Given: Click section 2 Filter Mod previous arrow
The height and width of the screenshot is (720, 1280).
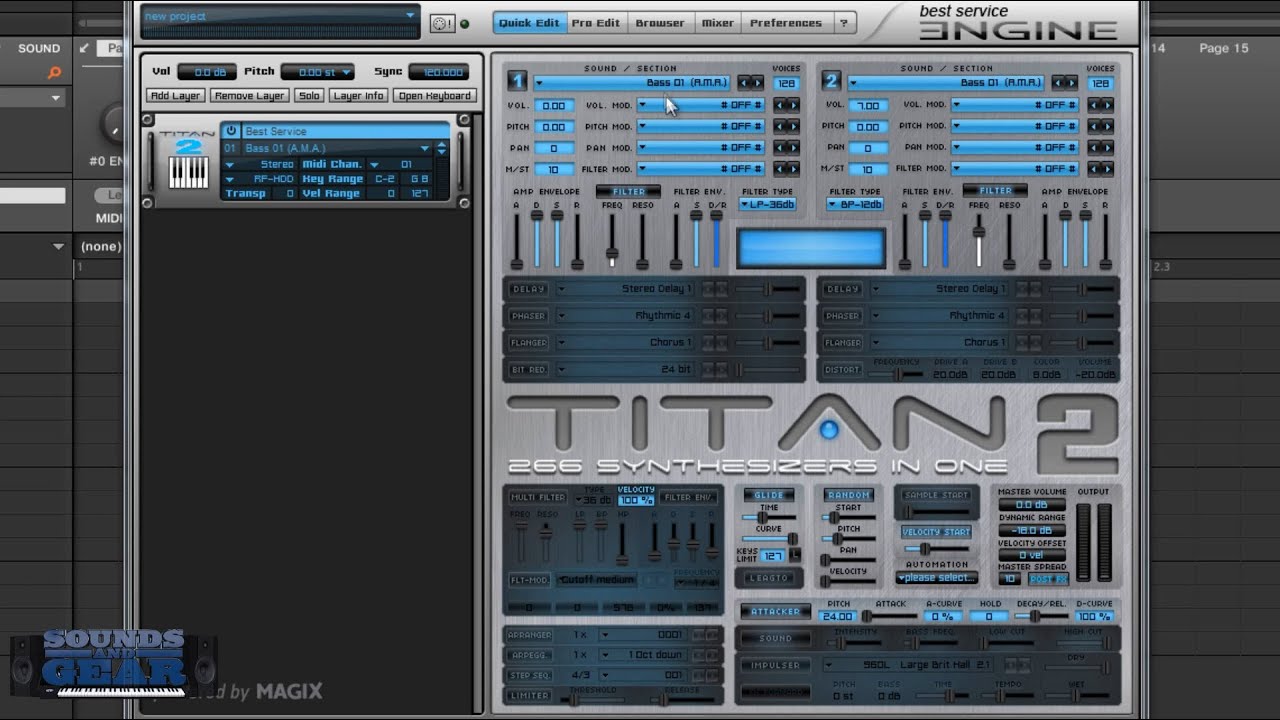Looking at the screenshot, I should pyautogui.click(x=1094, y=169).
